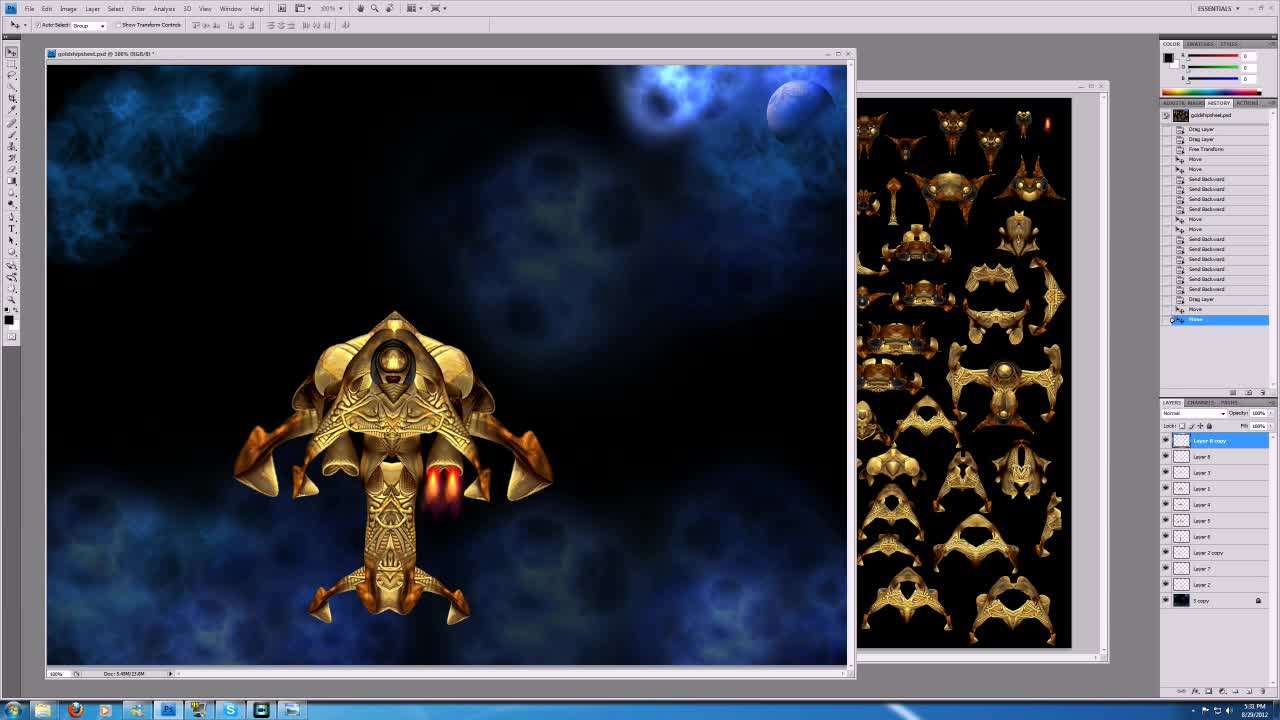This screenshot has height=720, width=1280.
Task: Click the Add layer style fx icon
Action: (x=1195, y=691)
